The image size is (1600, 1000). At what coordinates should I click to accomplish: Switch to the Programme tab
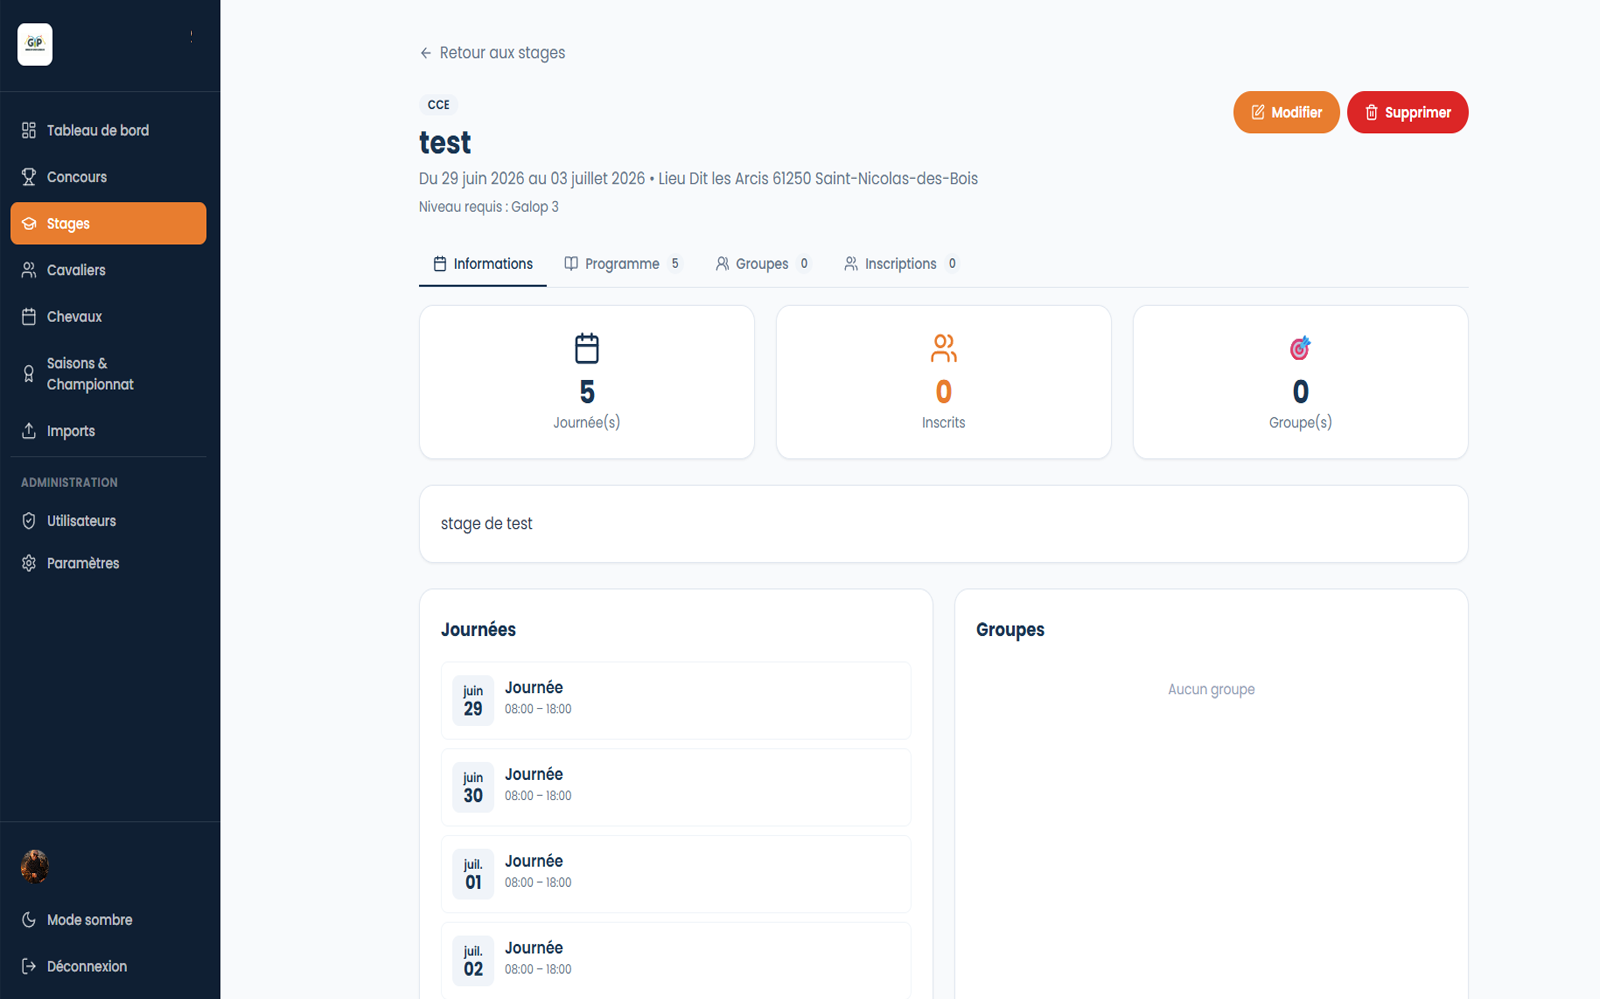point(622,264)
